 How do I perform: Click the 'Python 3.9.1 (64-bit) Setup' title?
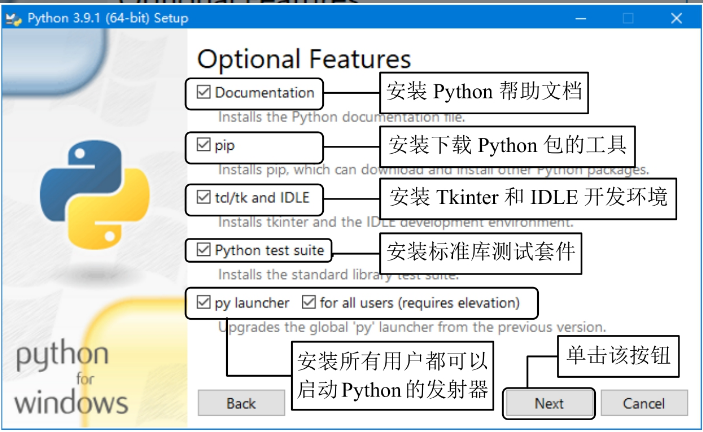108,18
